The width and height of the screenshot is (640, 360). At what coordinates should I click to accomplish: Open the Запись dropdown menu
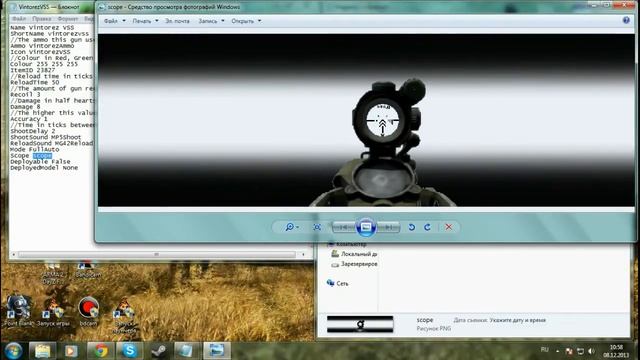point(211,21)
